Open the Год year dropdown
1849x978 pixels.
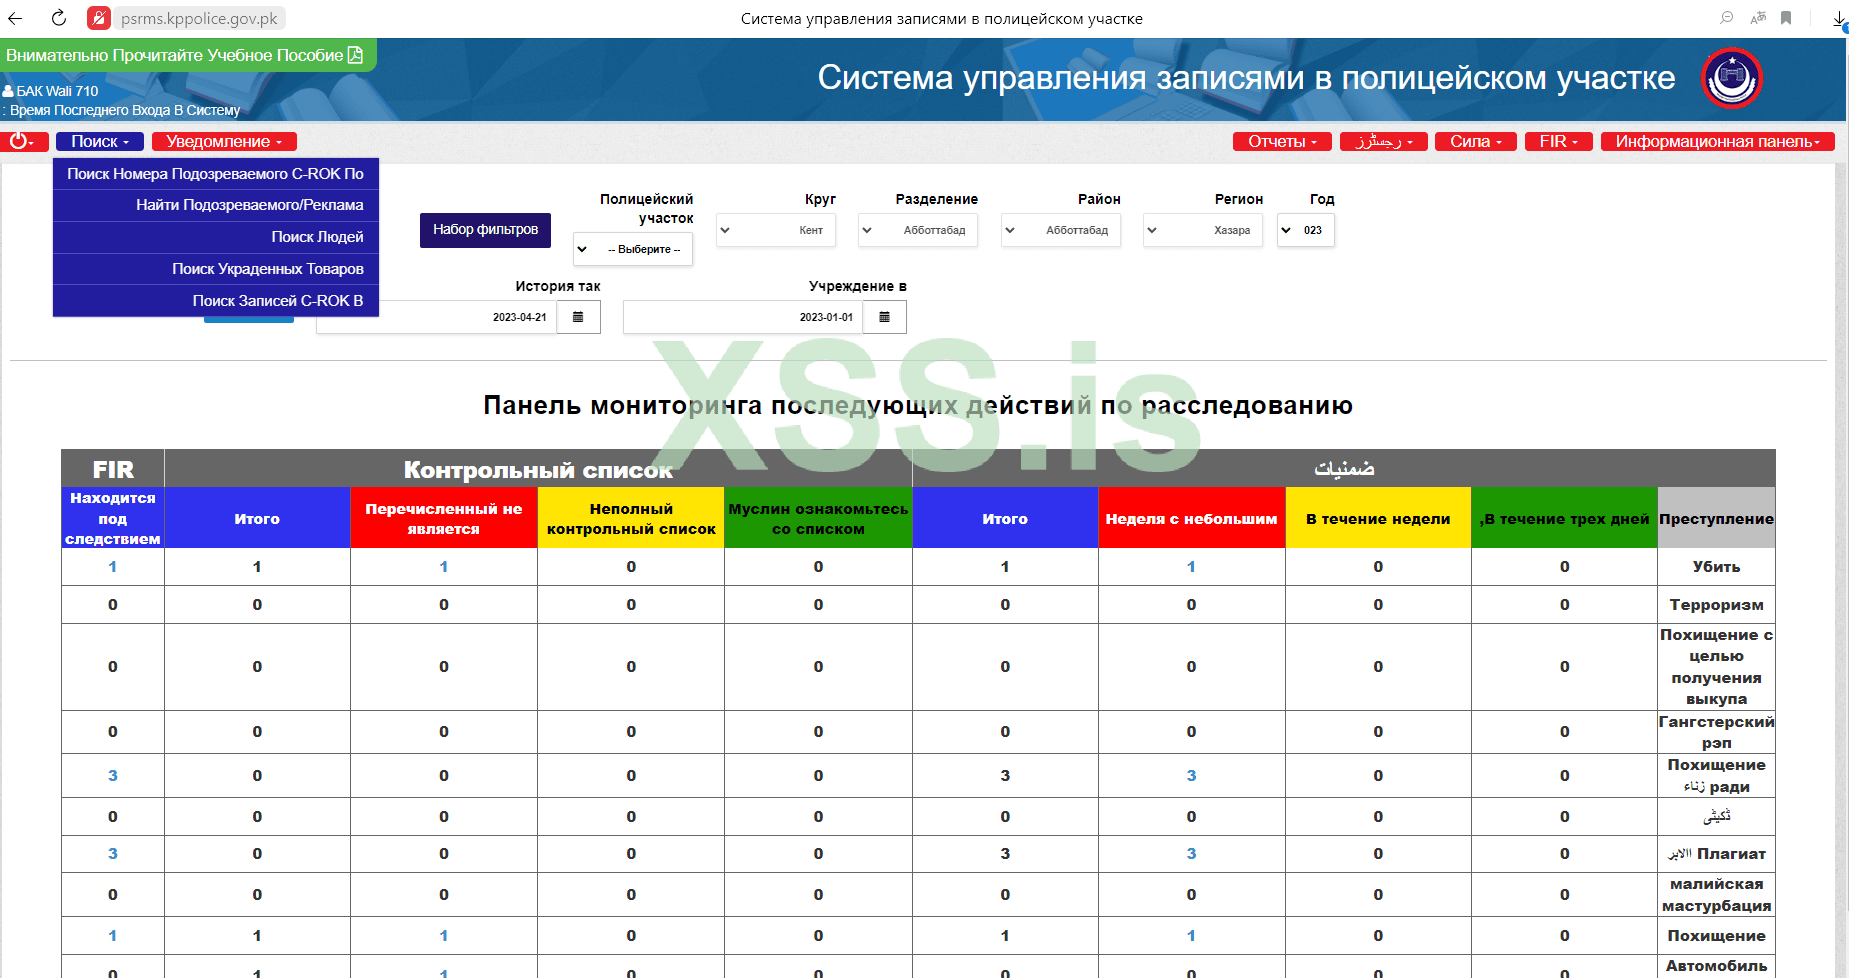point(1306,230)
